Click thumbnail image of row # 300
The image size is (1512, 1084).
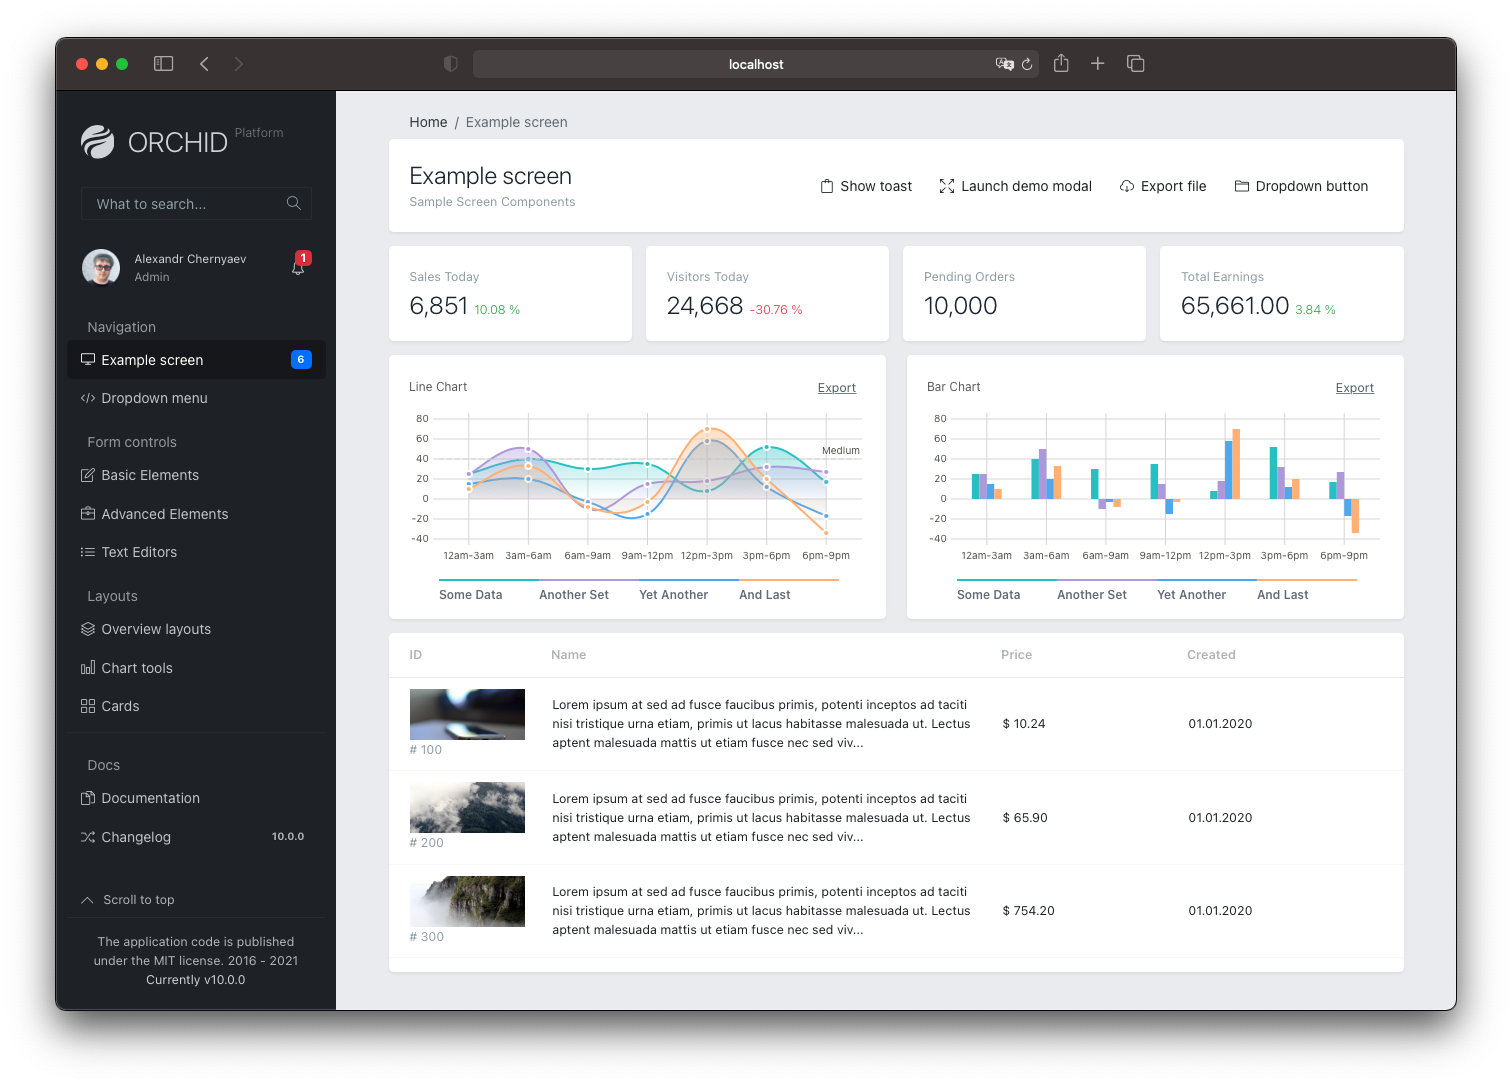(x=467, y=901)
